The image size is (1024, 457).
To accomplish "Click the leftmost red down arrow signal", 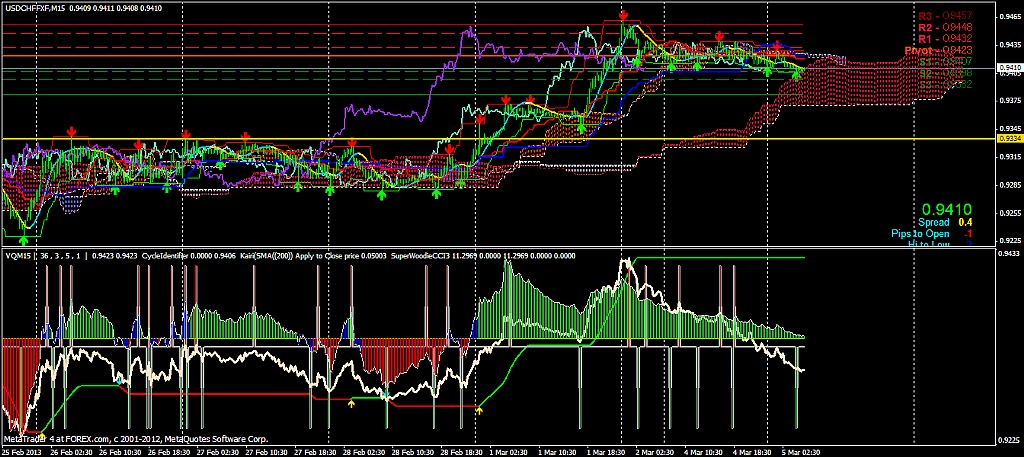I will click(71, 132).
